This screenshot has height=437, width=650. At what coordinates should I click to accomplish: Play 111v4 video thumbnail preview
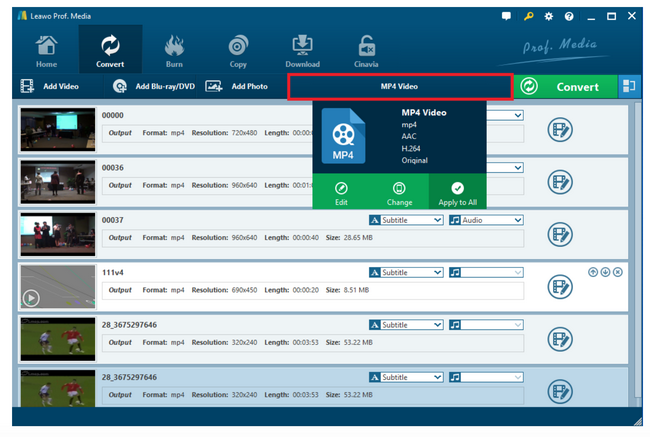click(x=32, y=298)
